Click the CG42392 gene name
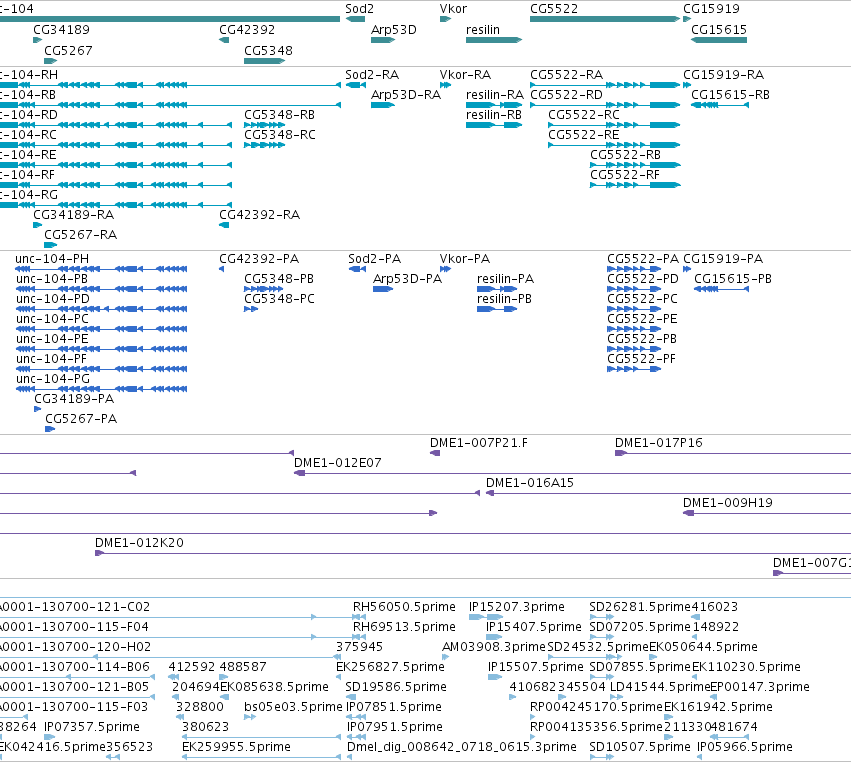Screen dimensions: 851x762 (247, 30)
